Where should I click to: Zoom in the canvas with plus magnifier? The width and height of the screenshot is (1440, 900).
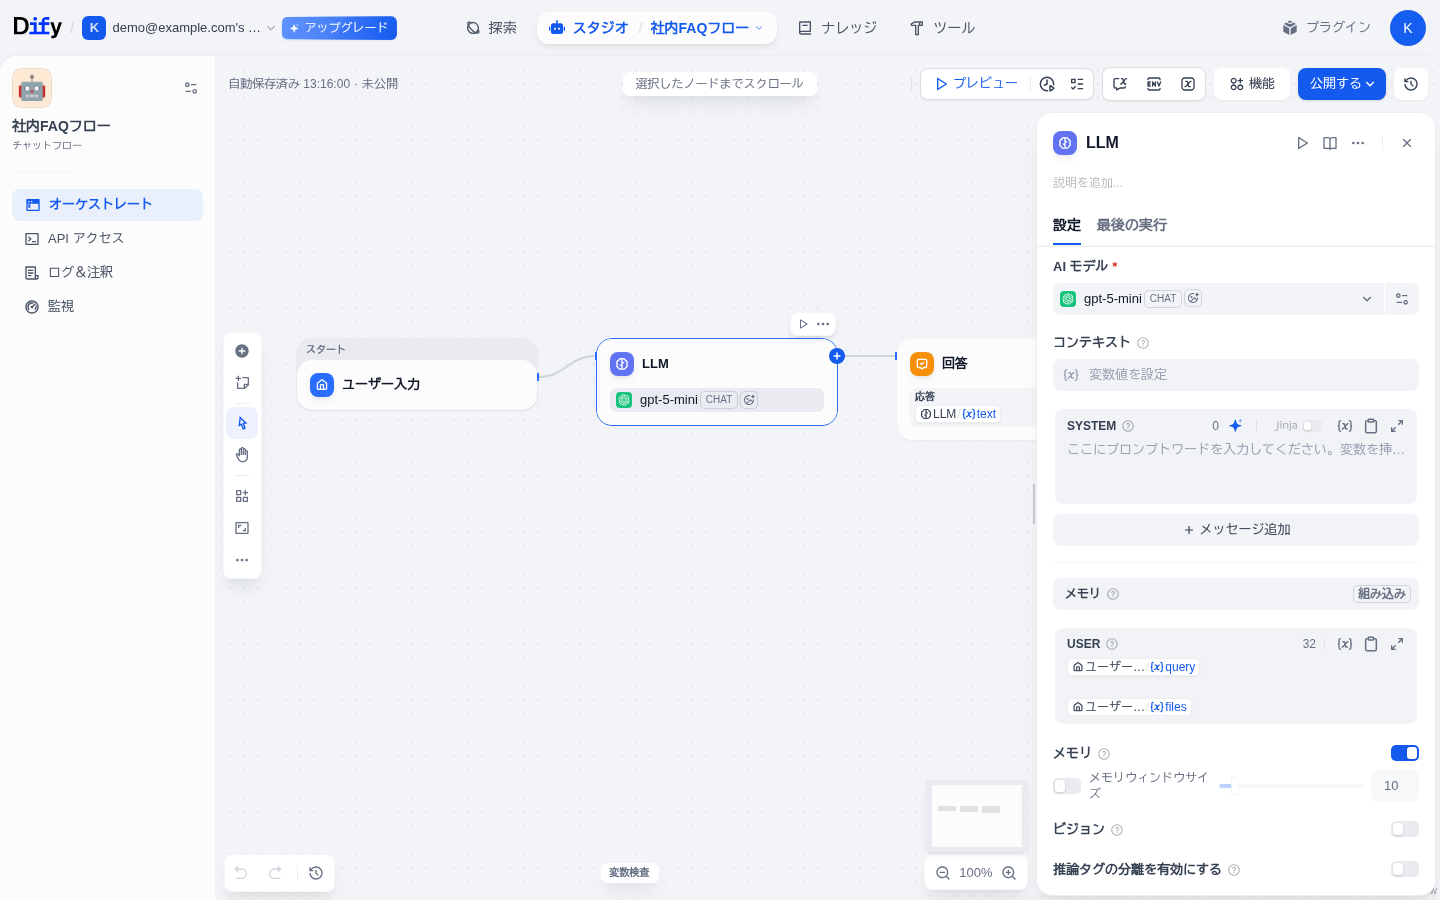coord(1009,873)
